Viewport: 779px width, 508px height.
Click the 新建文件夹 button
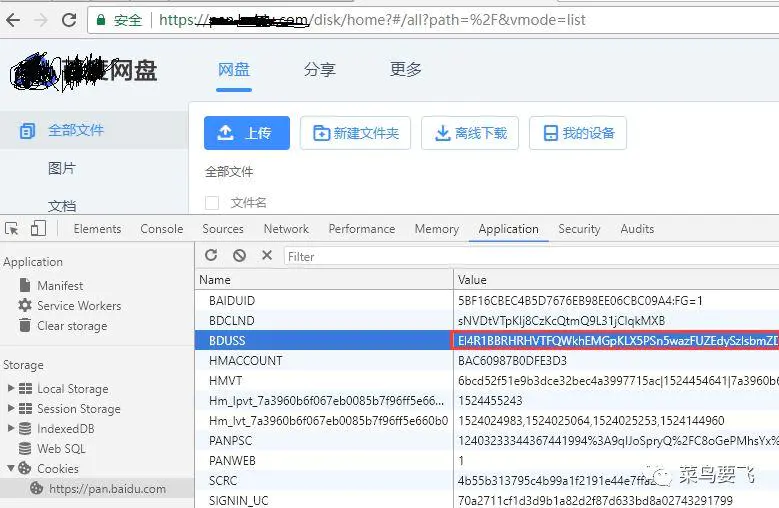click(356, 133)
